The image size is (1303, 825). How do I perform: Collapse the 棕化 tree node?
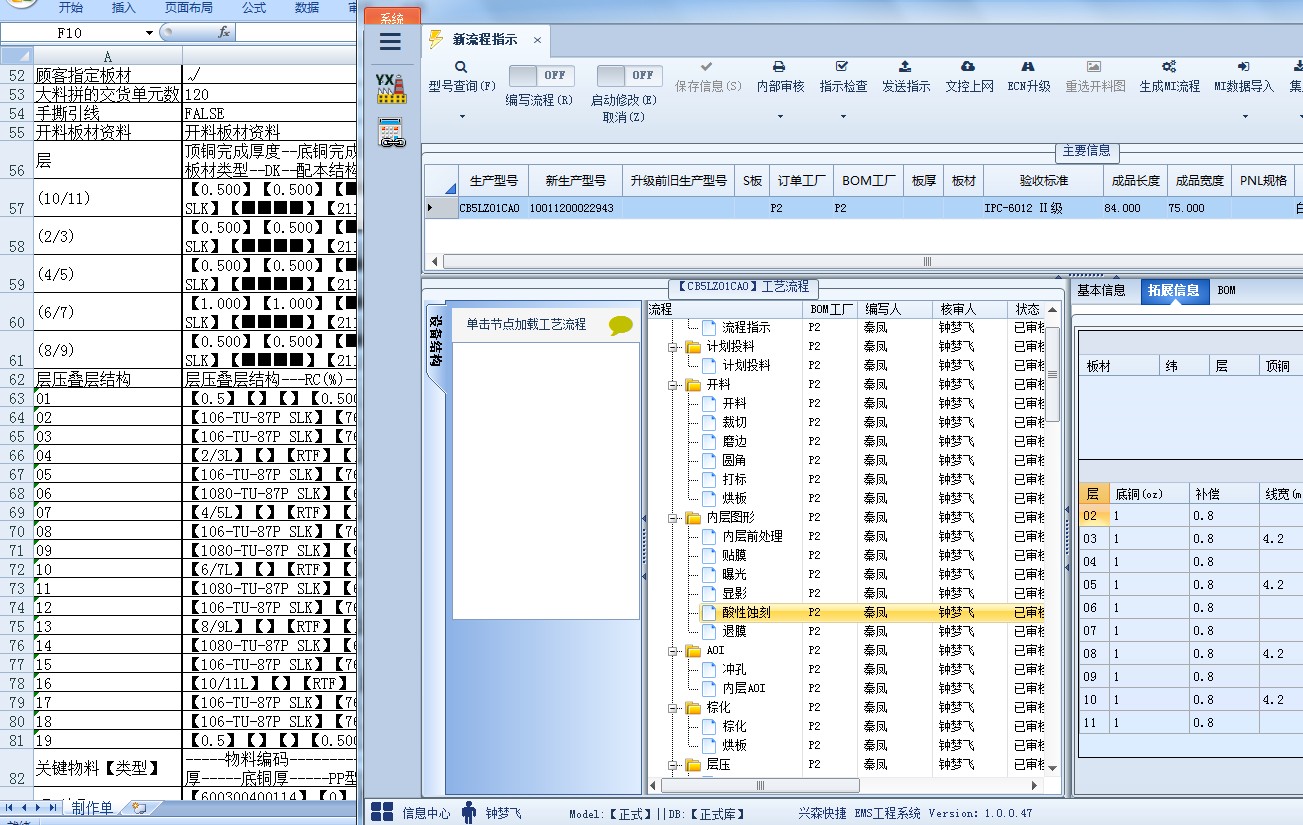674,707
